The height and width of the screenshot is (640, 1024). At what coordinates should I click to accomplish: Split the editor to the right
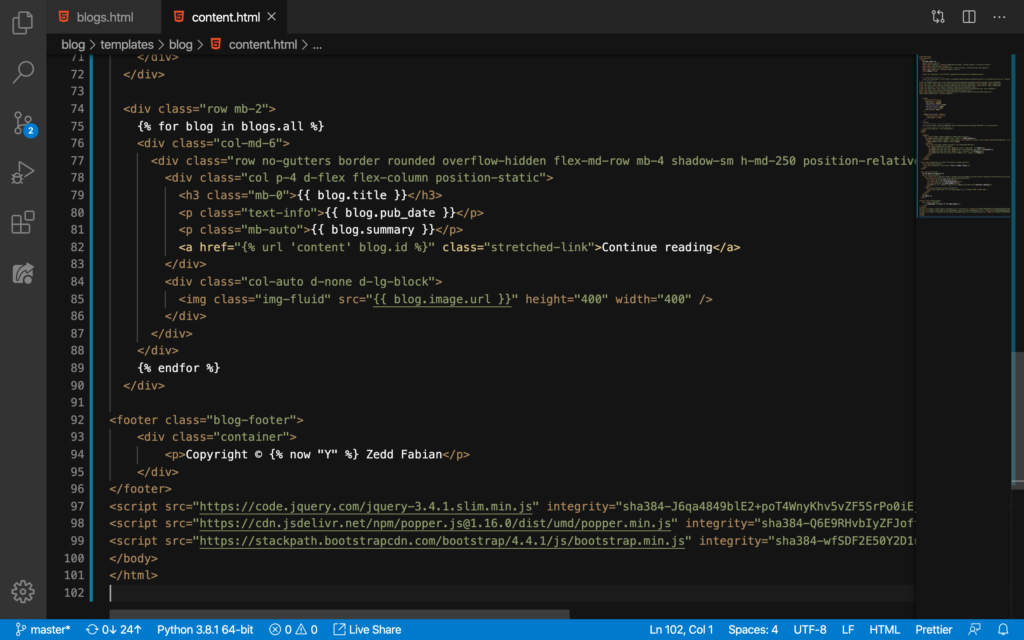click(x=968, y=17)
